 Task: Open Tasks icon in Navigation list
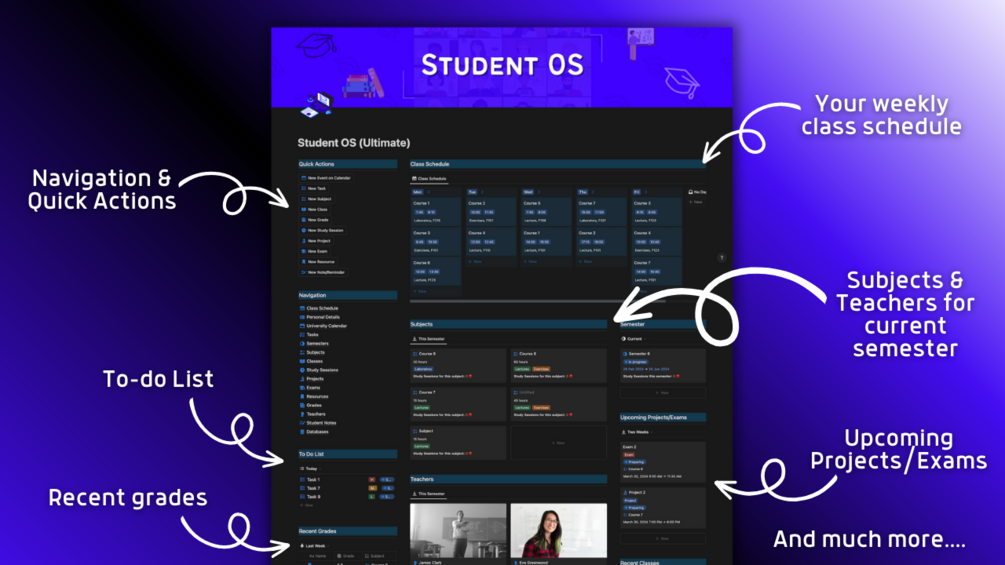(x=303, y=334)
